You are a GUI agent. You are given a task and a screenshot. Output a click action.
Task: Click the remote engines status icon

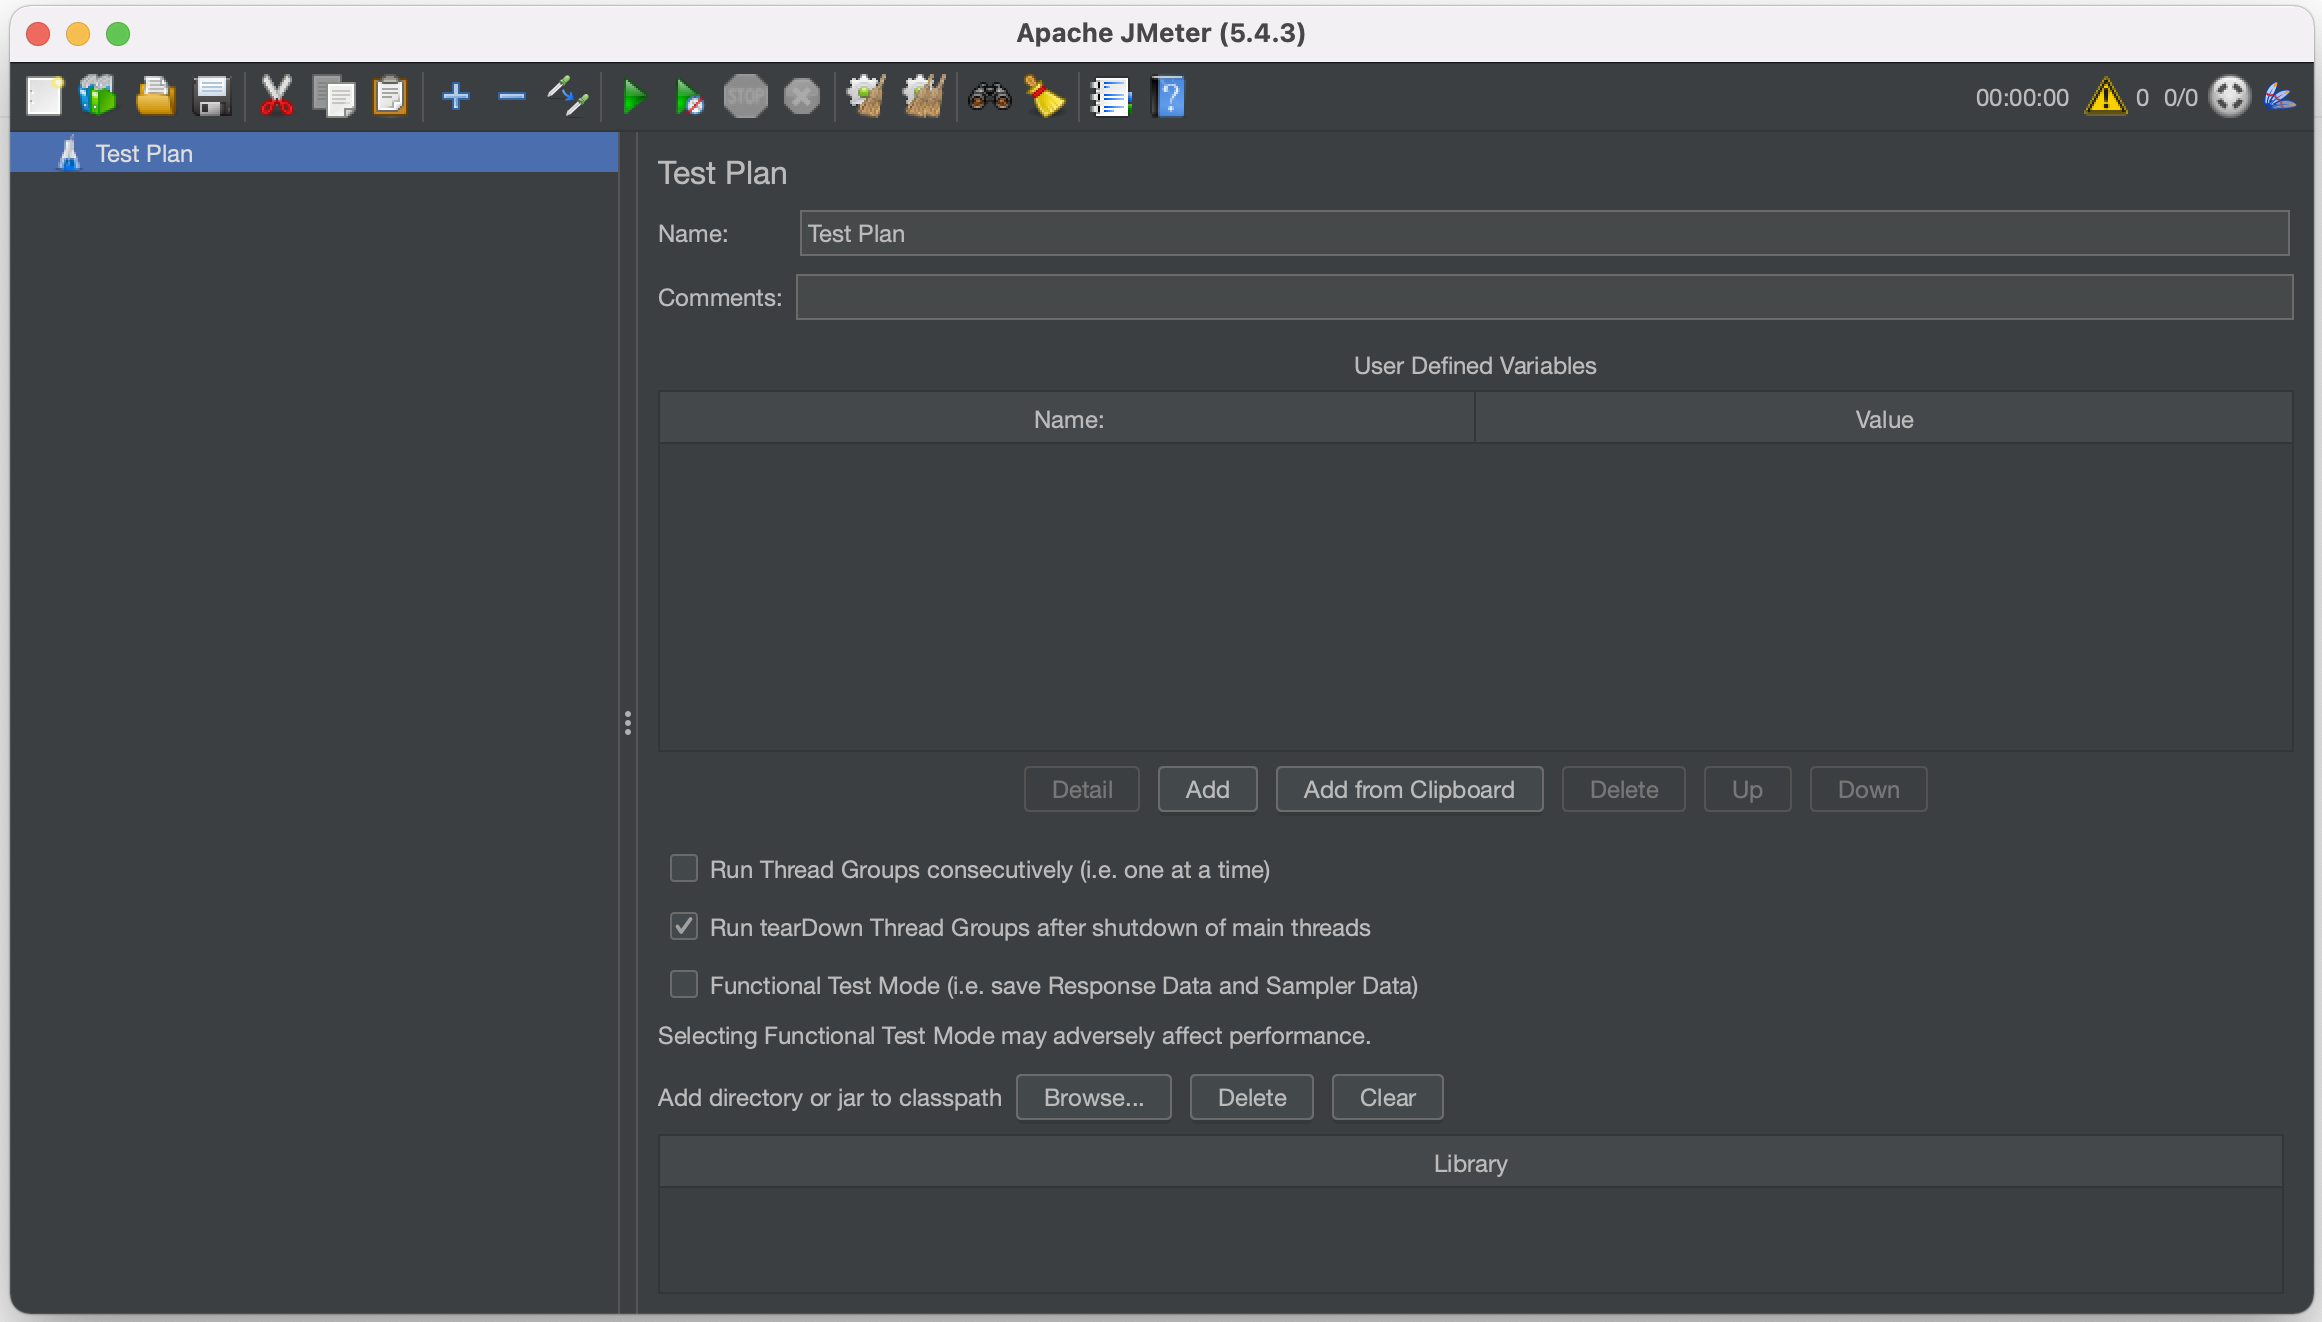(x=2229, y=97)
